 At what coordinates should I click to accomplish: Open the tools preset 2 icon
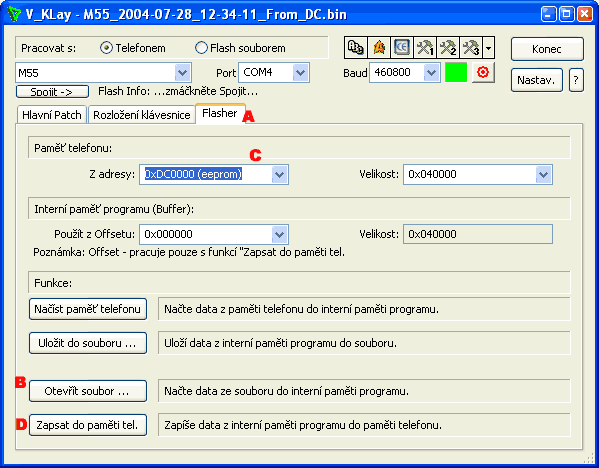pos(448,48)
